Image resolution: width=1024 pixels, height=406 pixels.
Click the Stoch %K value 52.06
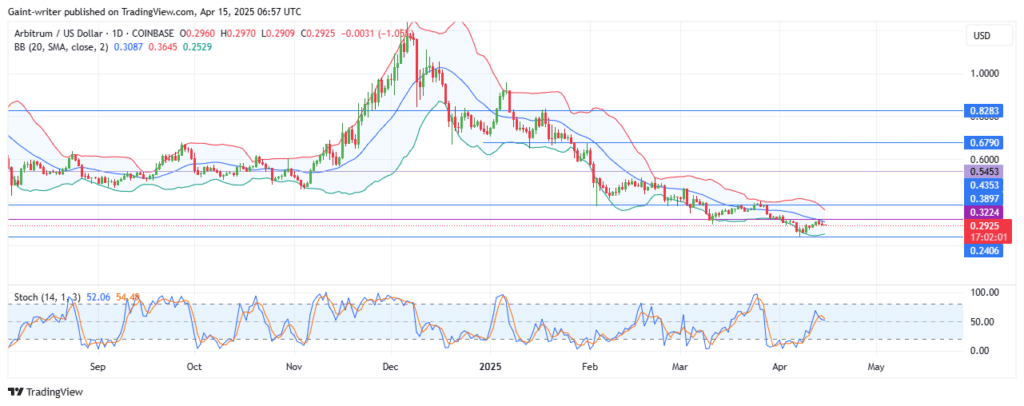coord(98,298)
